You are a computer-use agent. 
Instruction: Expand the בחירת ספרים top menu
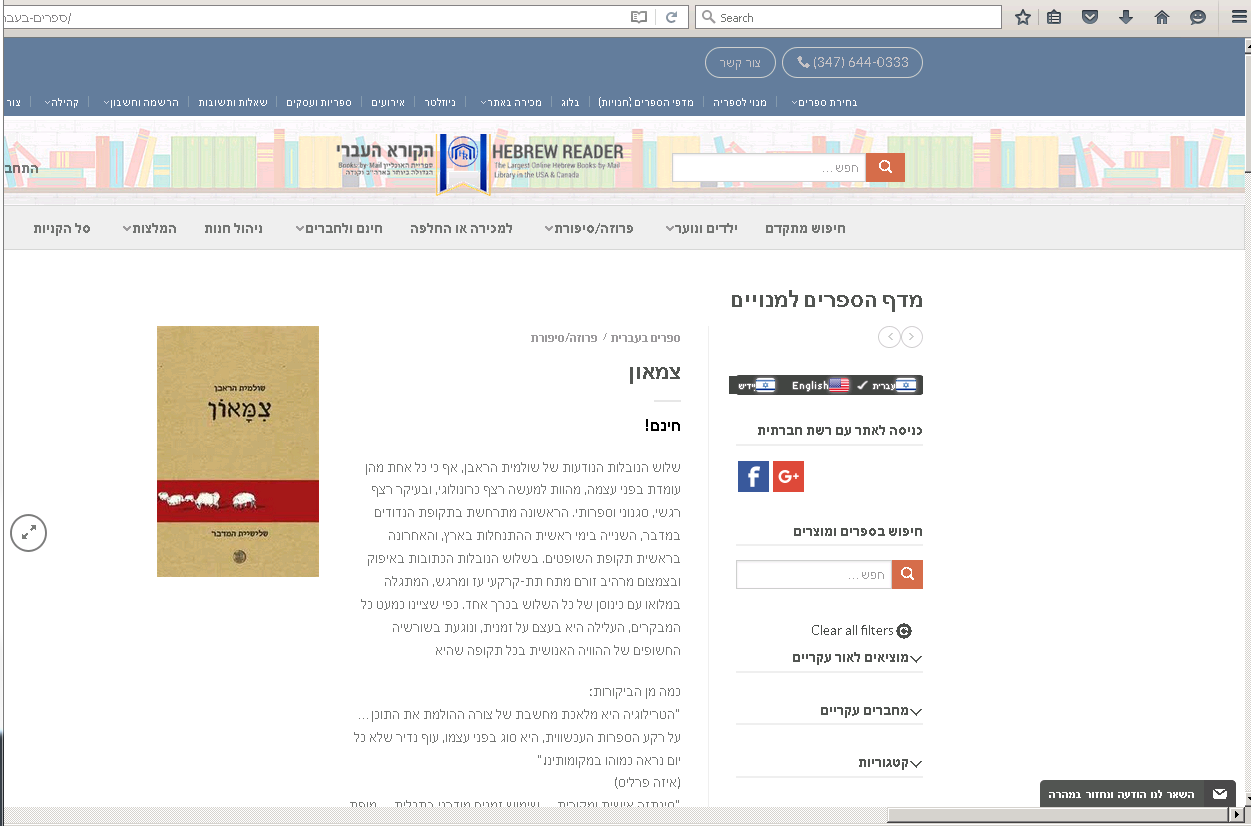click(x=824, y=102)
